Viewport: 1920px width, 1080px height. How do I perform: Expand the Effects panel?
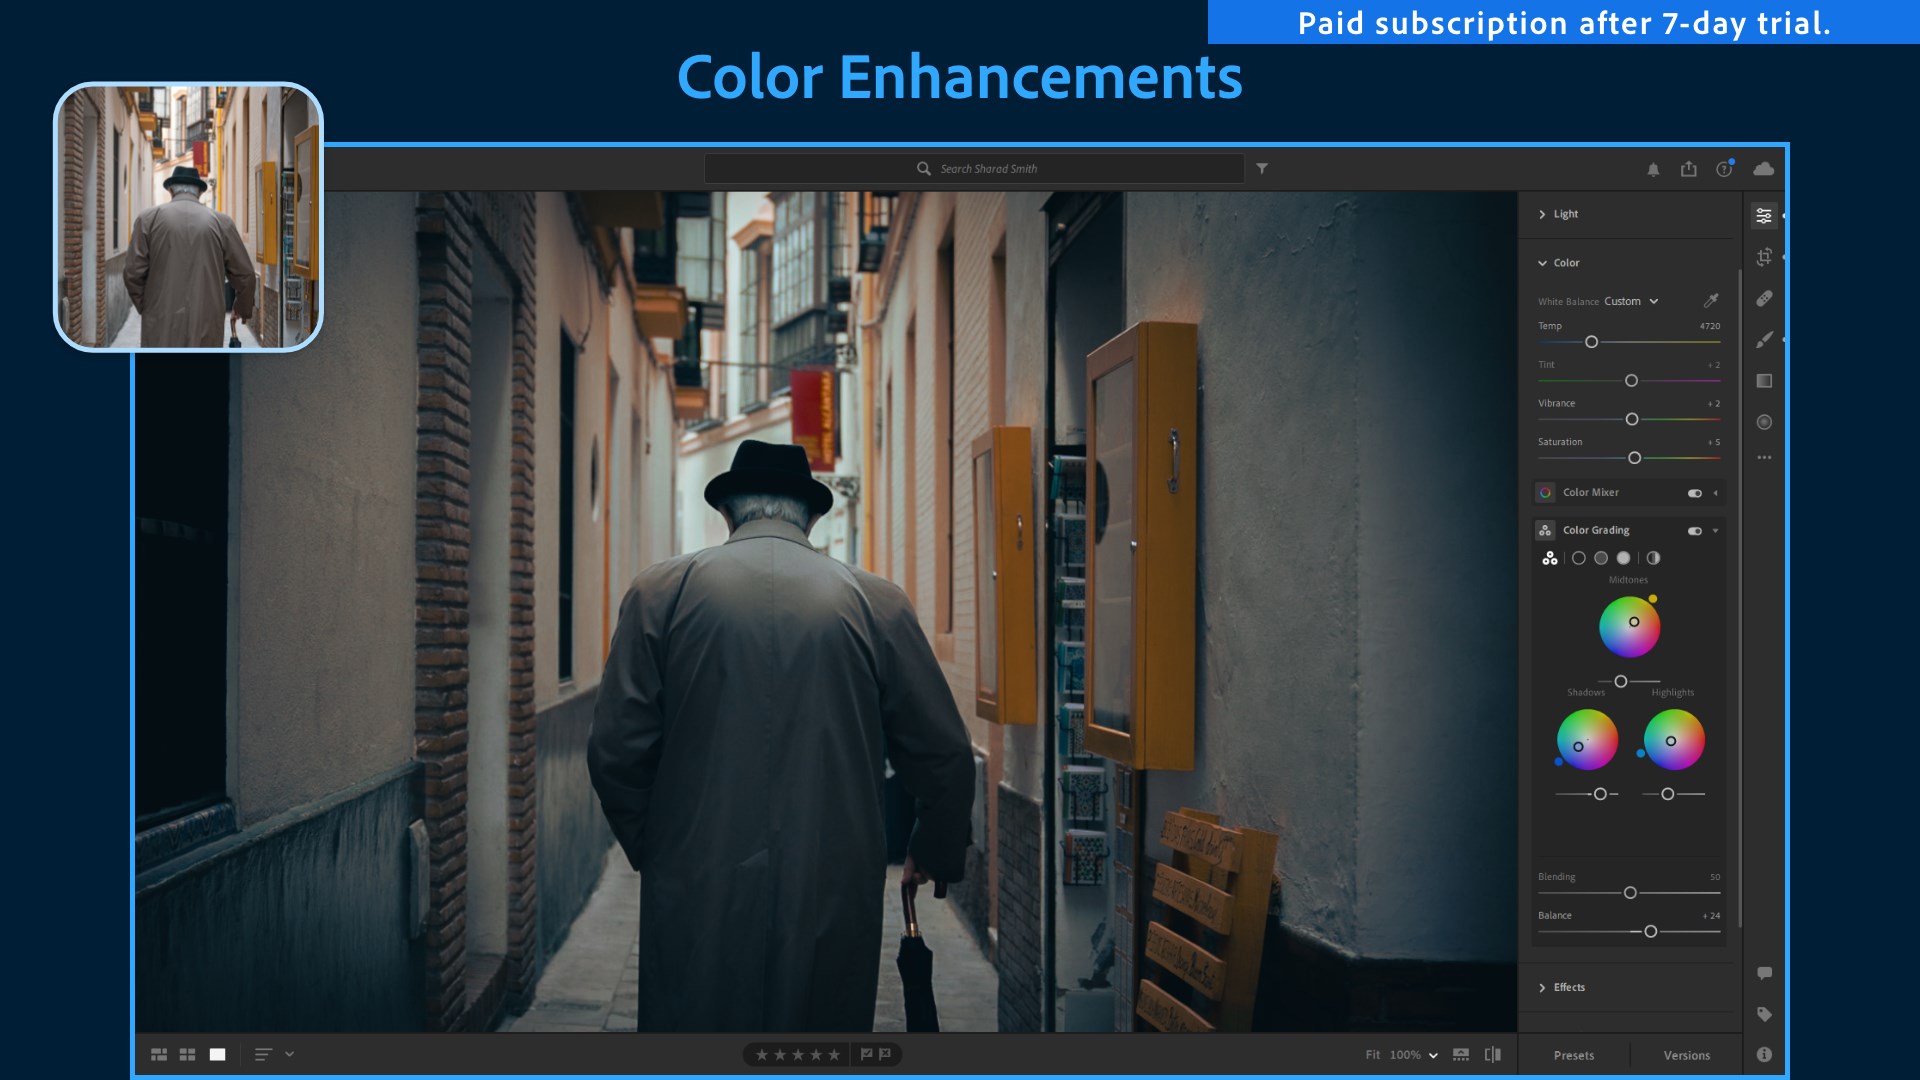[x=1568, y=987]
